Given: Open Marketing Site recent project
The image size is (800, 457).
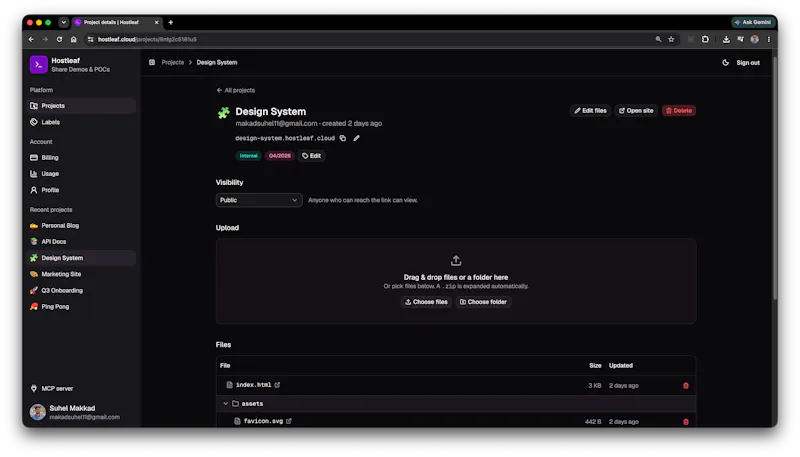Looking at the screenshot, I should click(x=81, y=274).
